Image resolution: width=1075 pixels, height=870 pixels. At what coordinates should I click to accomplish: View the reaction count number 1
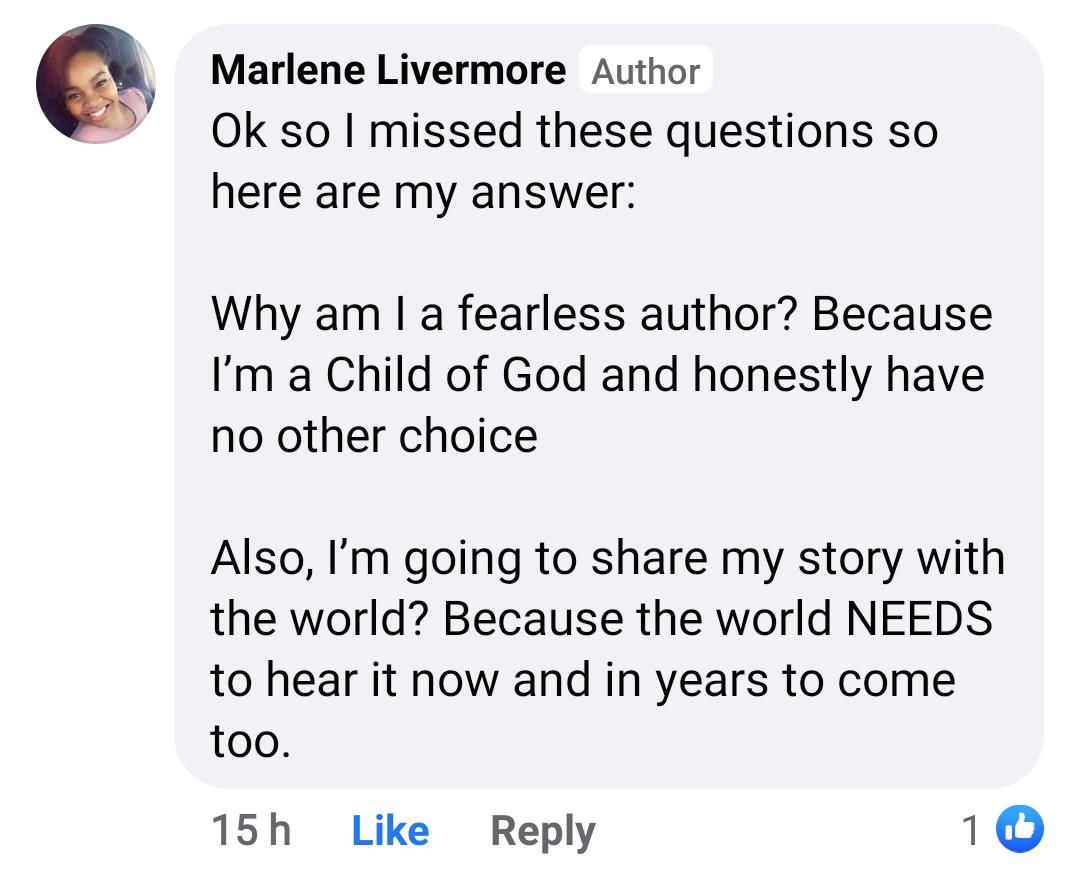(971, 830)
